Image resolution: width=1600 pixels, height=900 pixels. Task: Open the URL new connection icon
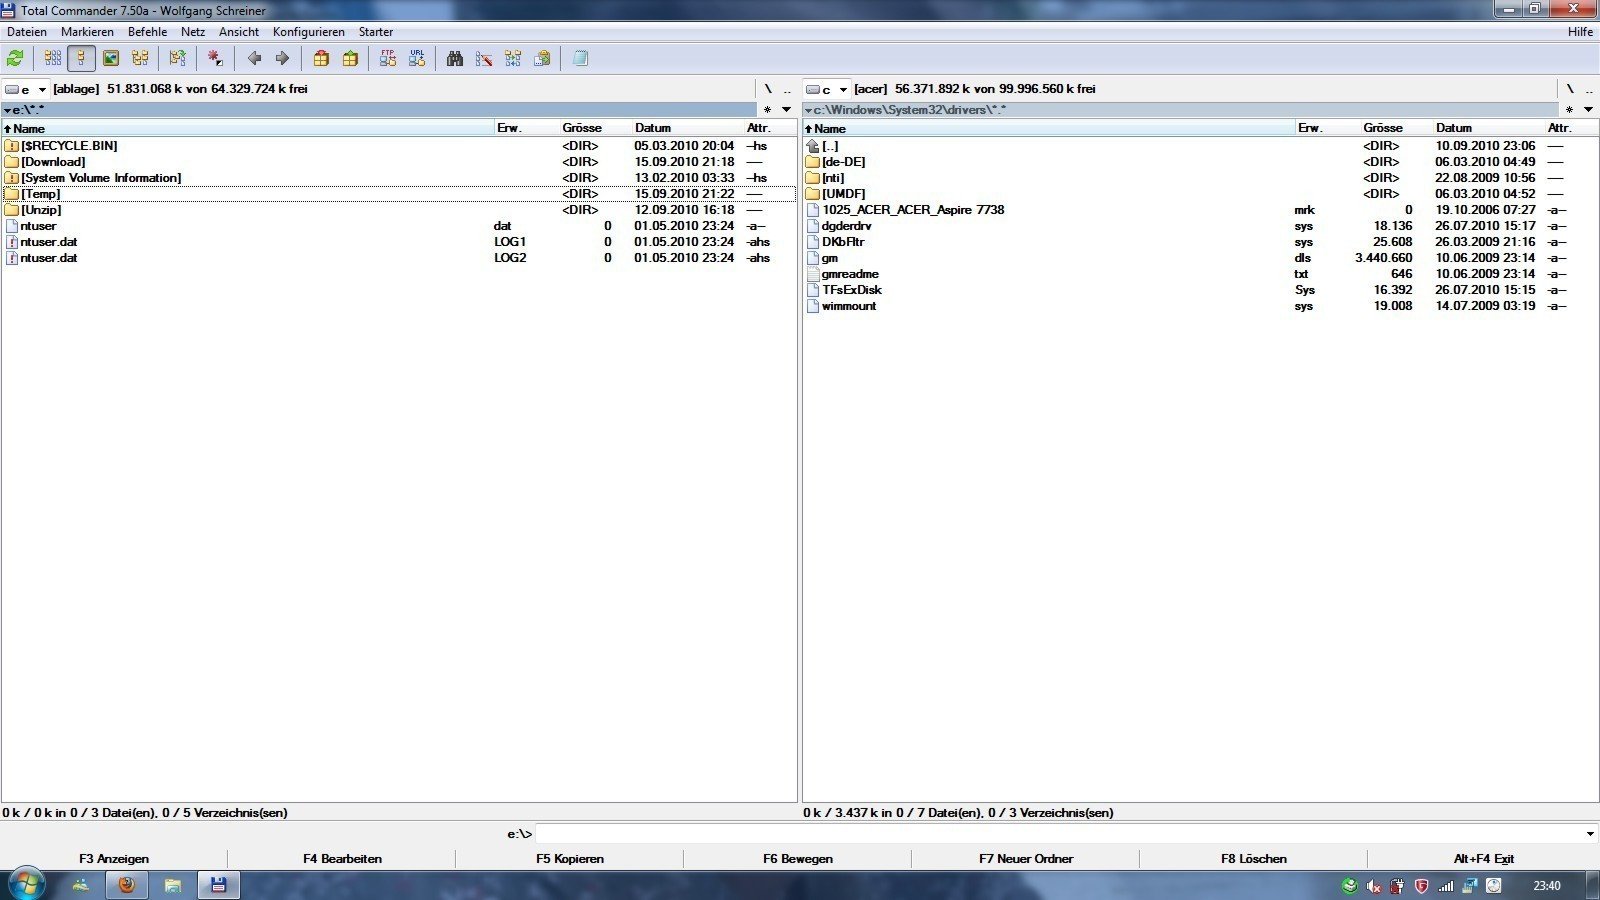pos(417,59)
